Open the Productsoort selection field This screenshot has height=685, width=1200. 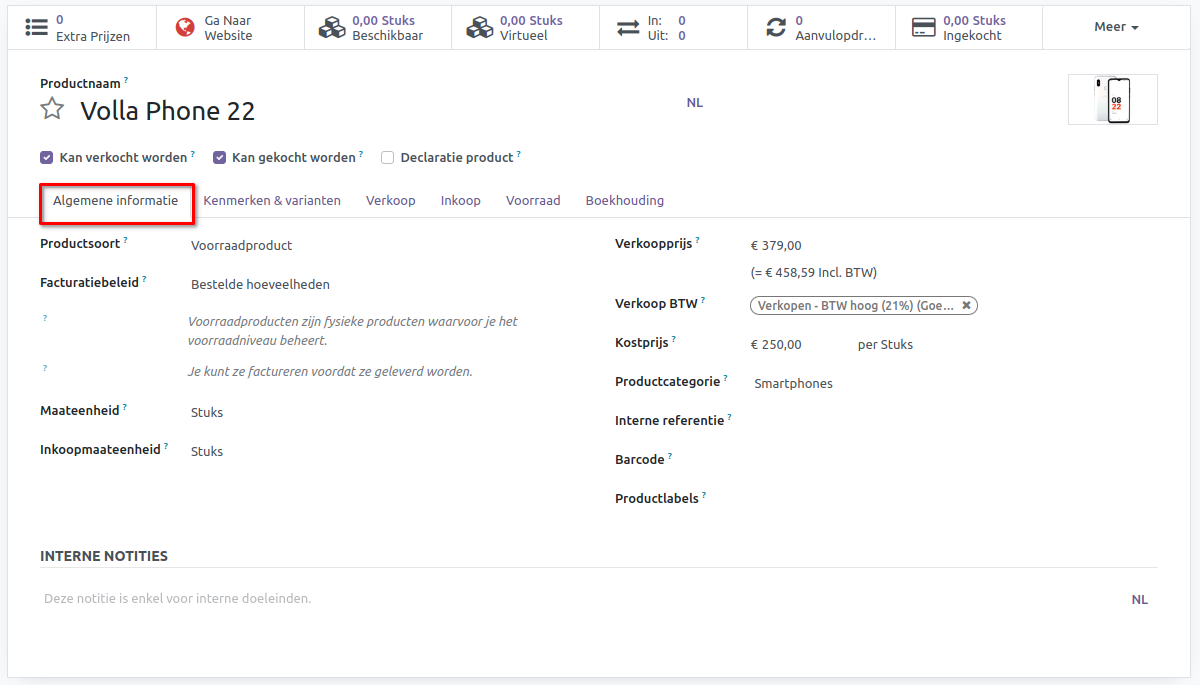point(380,245)
